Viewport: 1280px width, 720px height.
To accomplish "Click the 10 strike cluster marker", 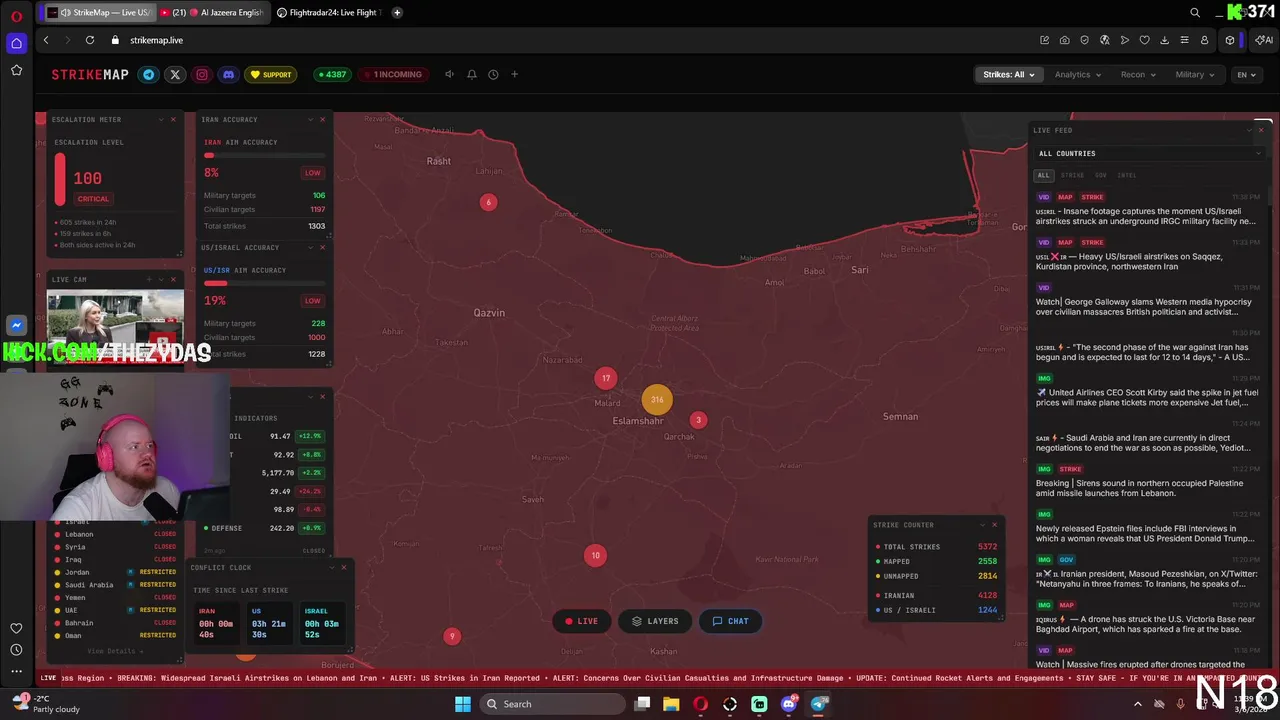I will (595, 555).
